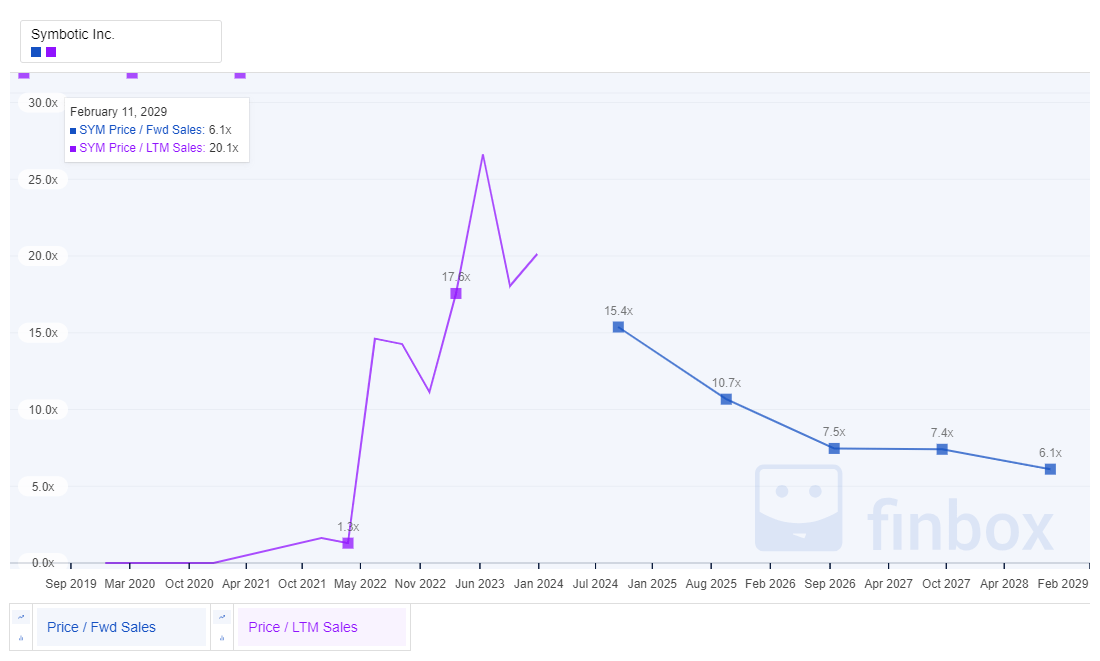Click the 17.6x data point on the purple line

click(455, 293)
